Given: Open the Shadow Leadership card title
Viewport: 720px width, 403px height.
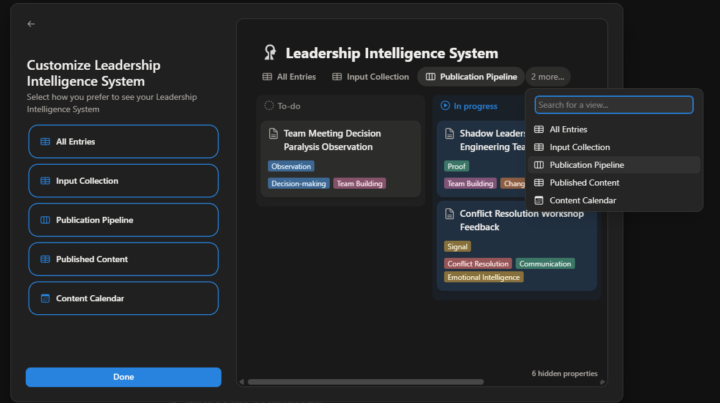Looking at the screenshot, I should (492, 140).
